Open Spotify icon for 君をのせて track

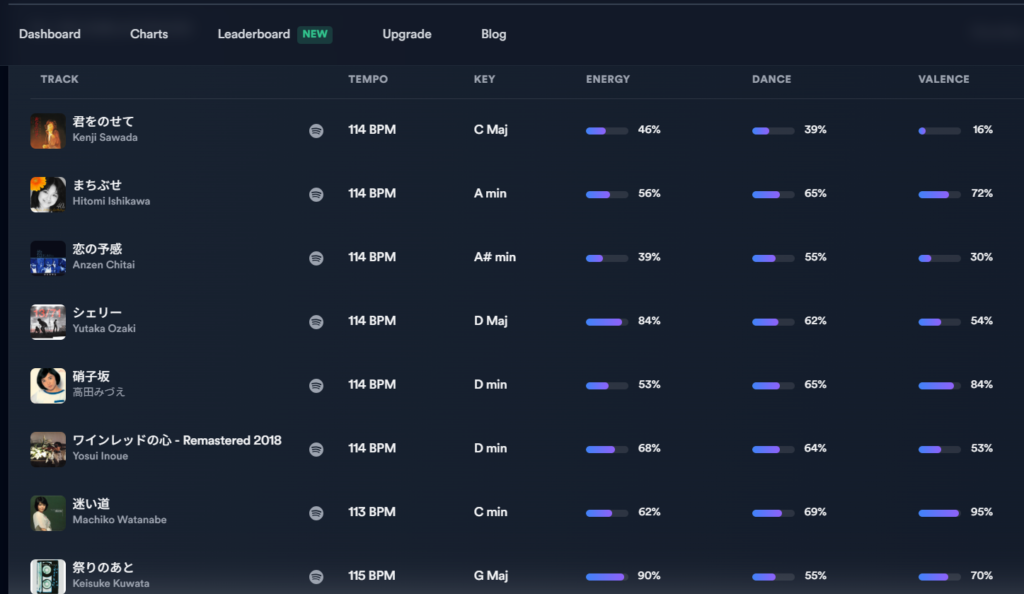(316, 130)
